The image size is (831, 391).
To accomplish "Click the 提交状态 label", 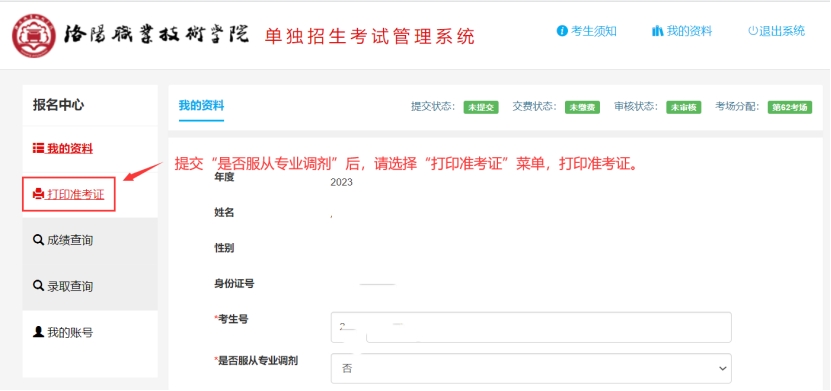I will tap(433, 106).
